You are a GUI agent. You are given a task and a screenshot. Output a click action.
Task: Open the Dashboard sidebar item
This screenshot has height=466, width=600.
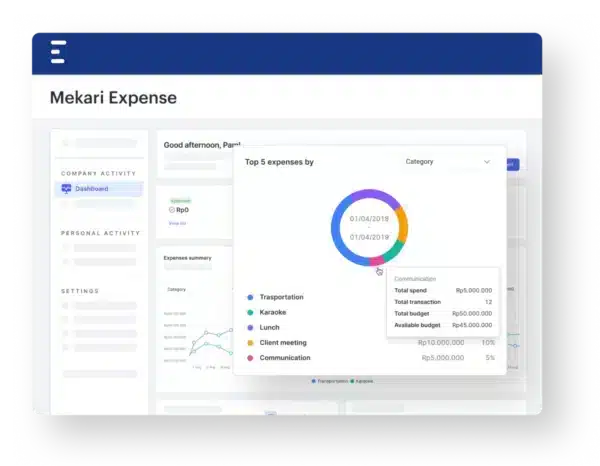[x=99, y=189]
